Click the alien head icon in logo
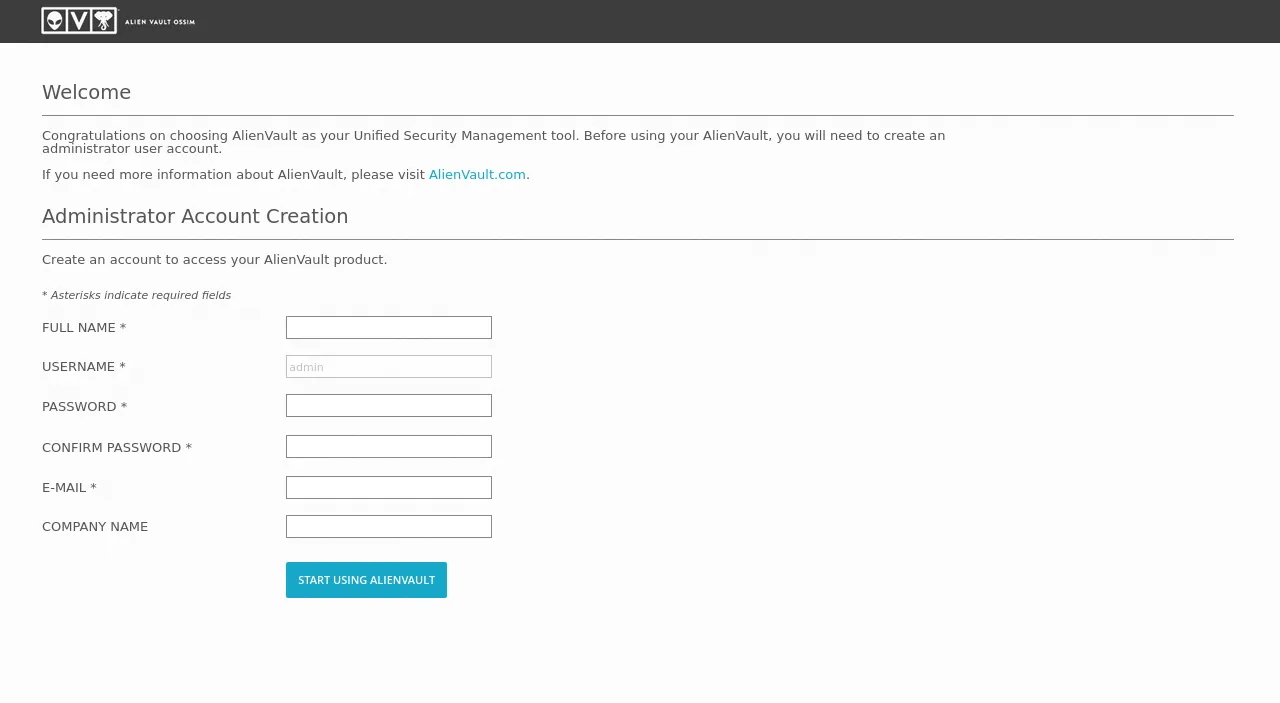This screenshot has height=703, width=1280. [54, 20]
